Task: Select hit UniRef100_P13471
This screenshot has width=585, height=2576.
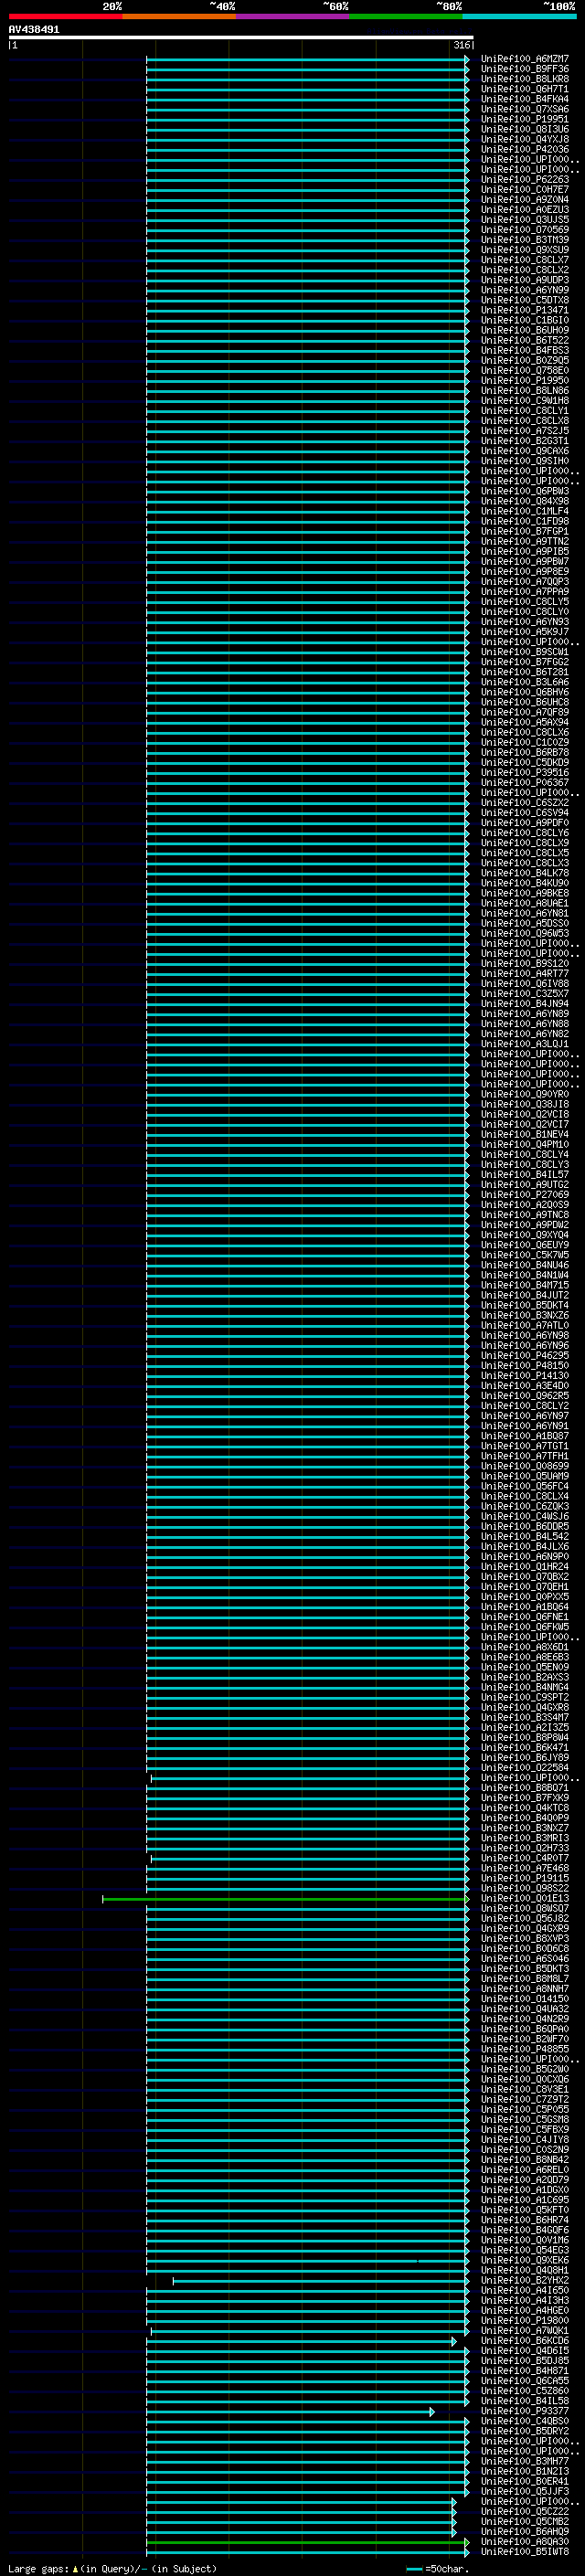Action: pos(524,310)
